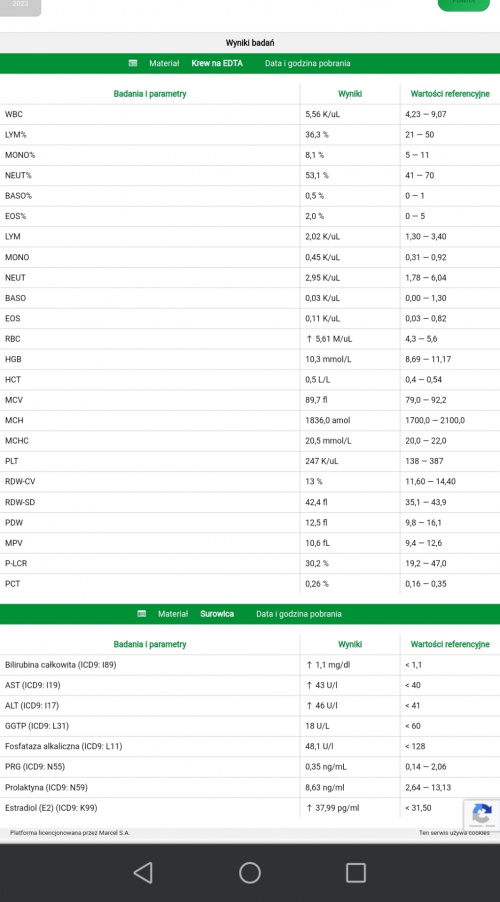This screenshot has width=500, height=902.
Task: Click the up arrow next to RBC result
Action: (309, 339)
